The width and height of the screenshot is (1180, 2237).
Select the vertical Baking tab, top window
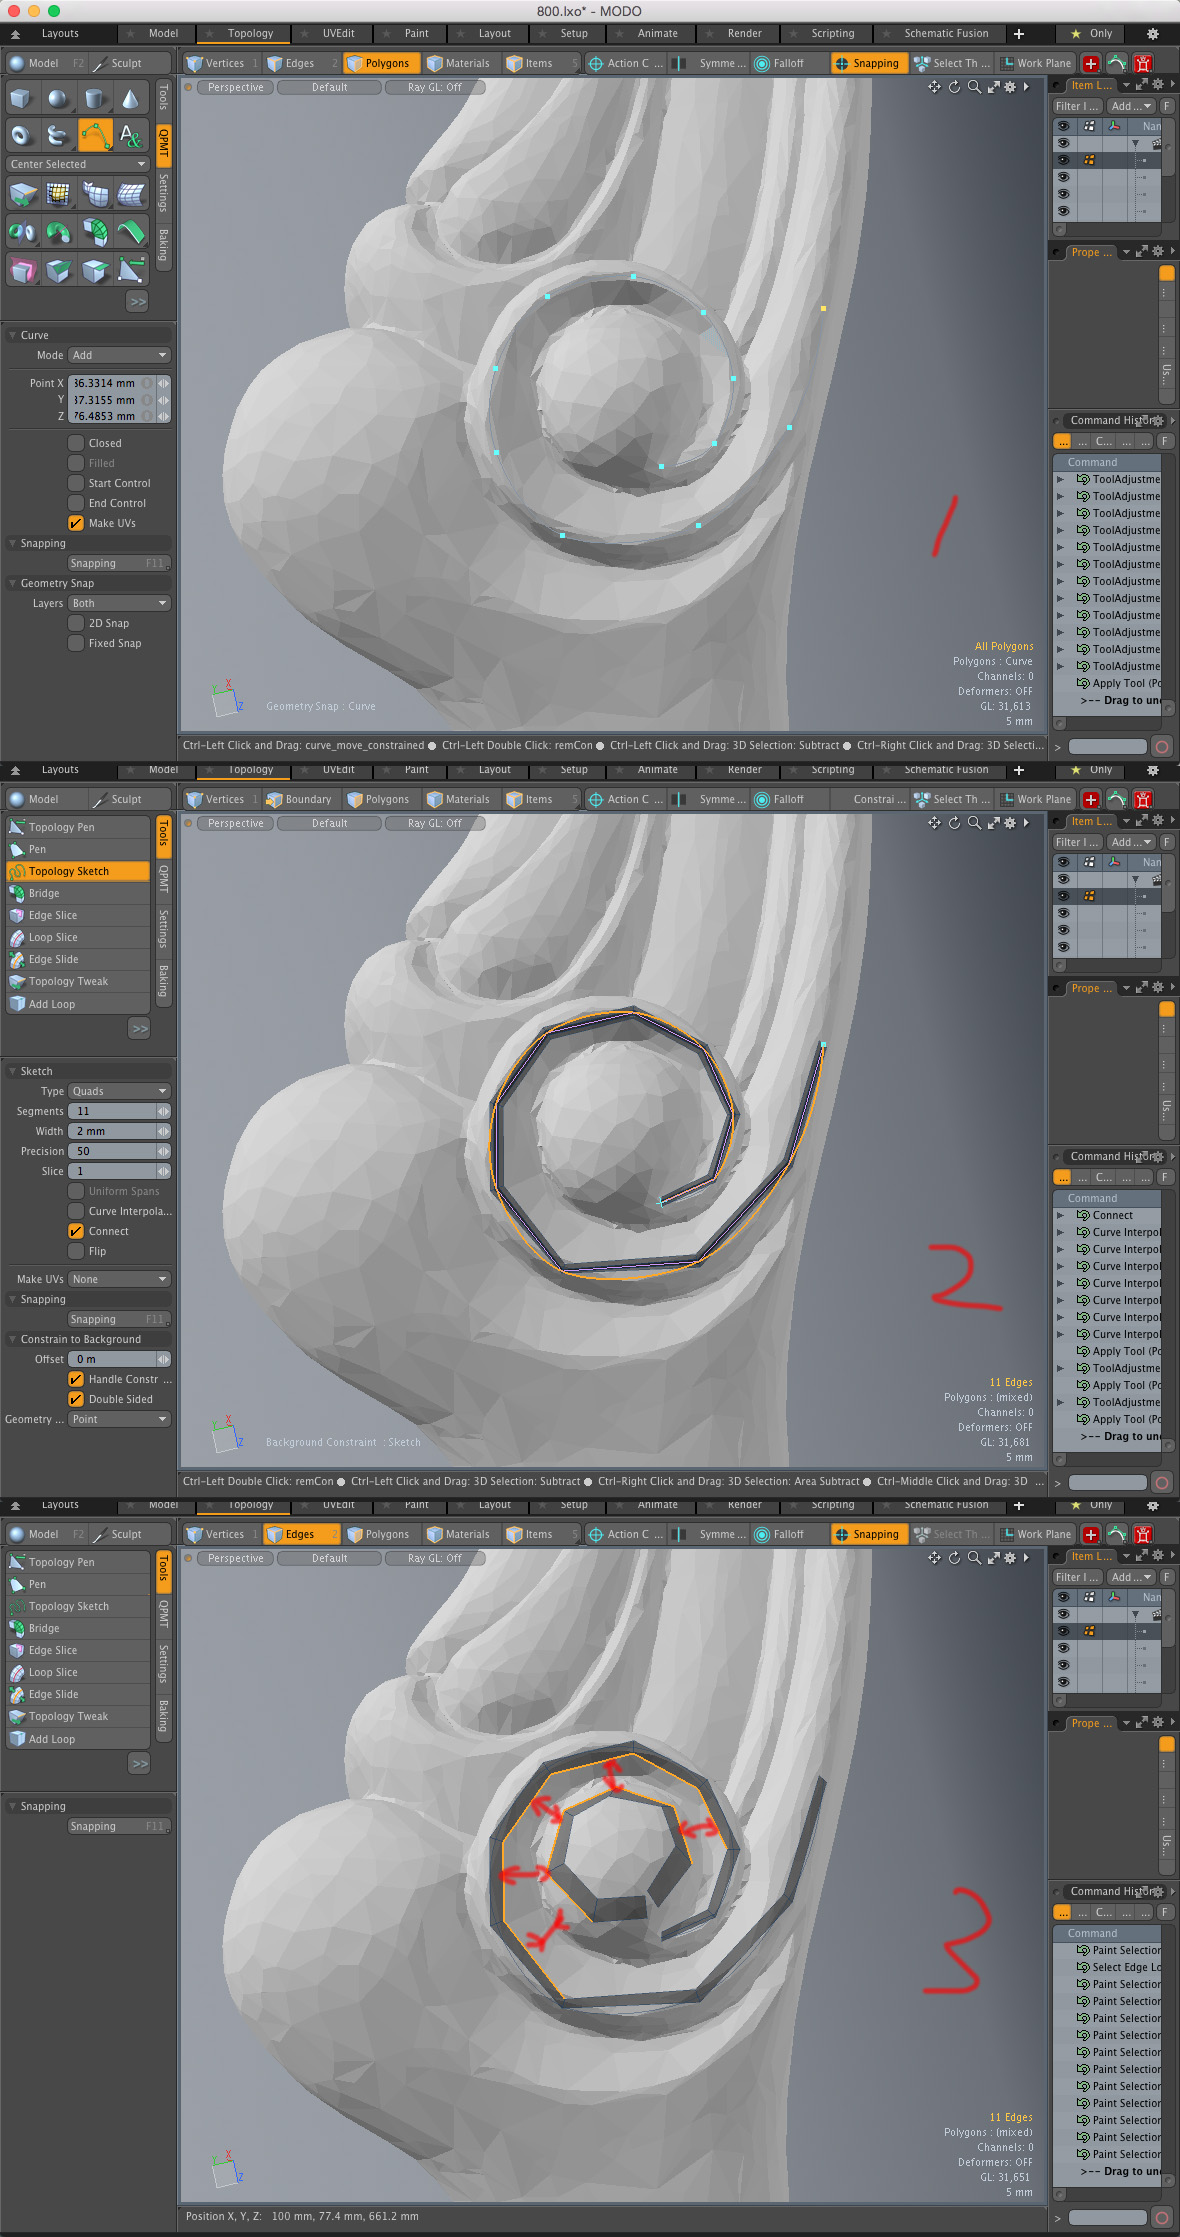(x=163, y=246)
